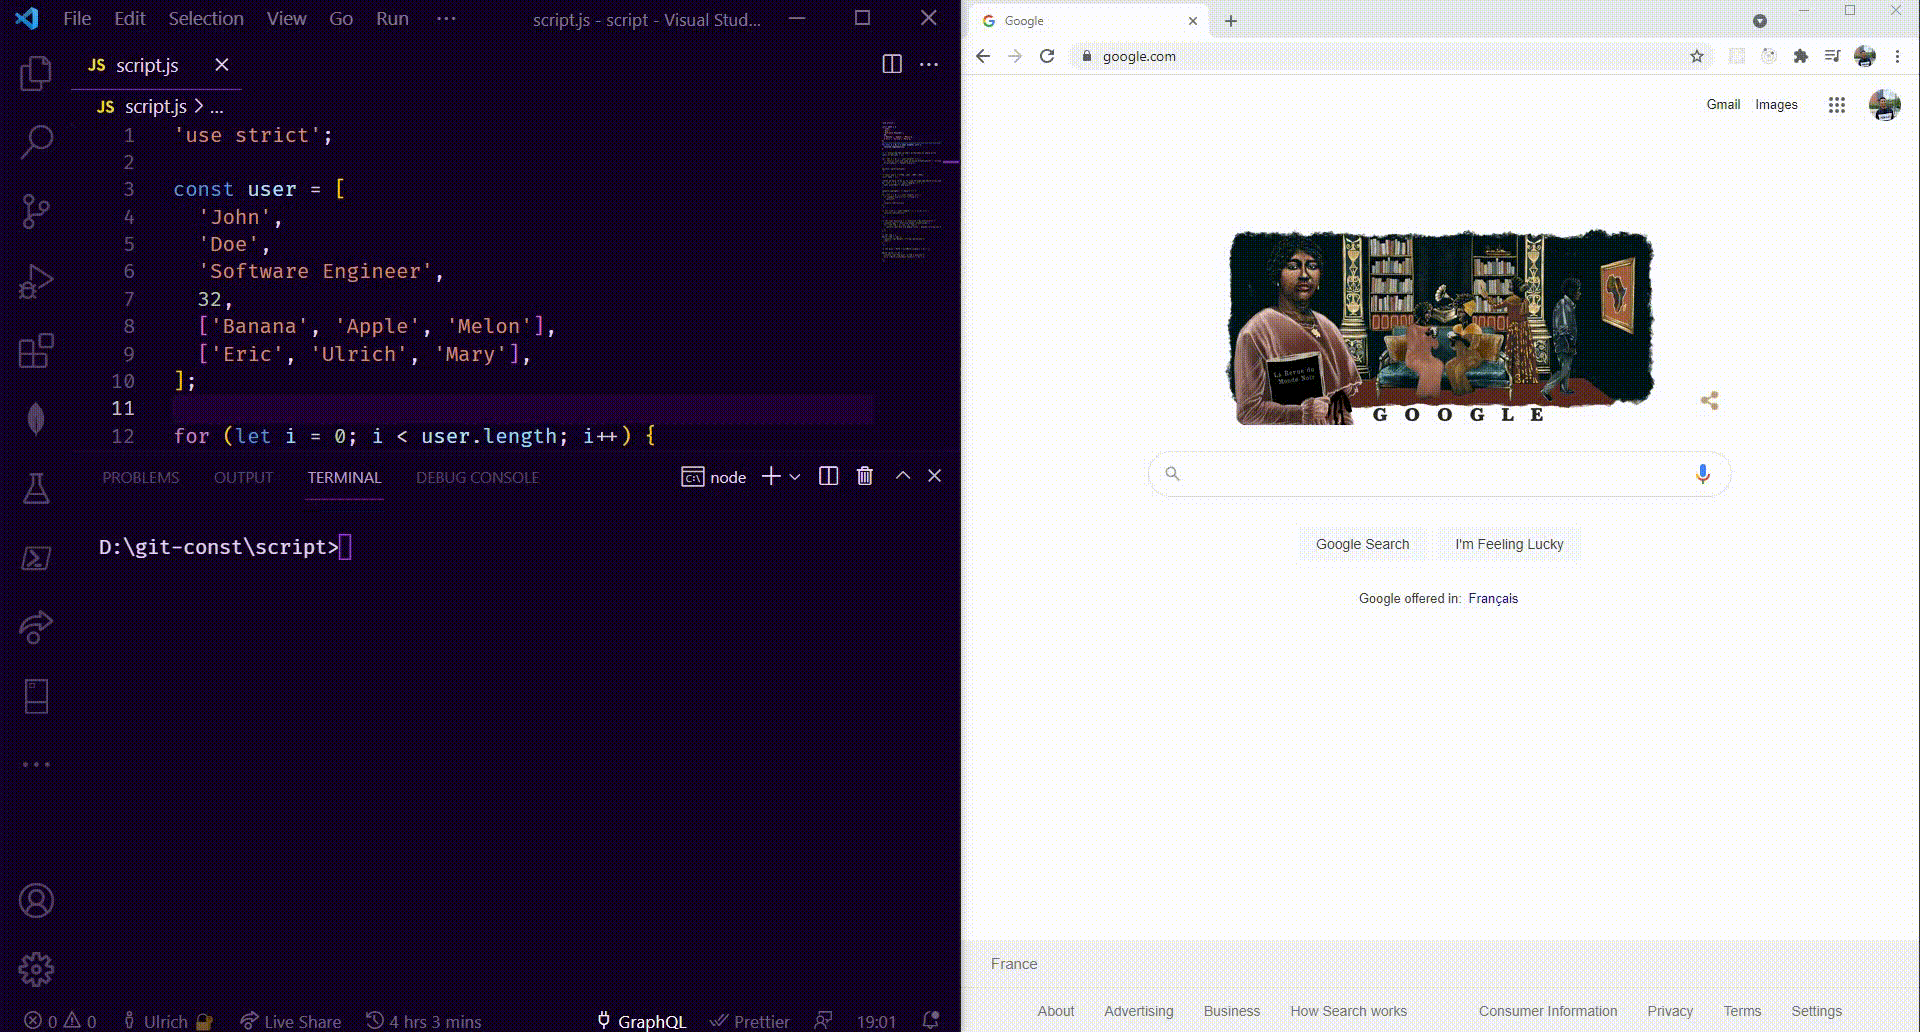The image size is (1920, 1032).
Task: Maximize the panel with up chevron
Action: click(x=903, y=476)
